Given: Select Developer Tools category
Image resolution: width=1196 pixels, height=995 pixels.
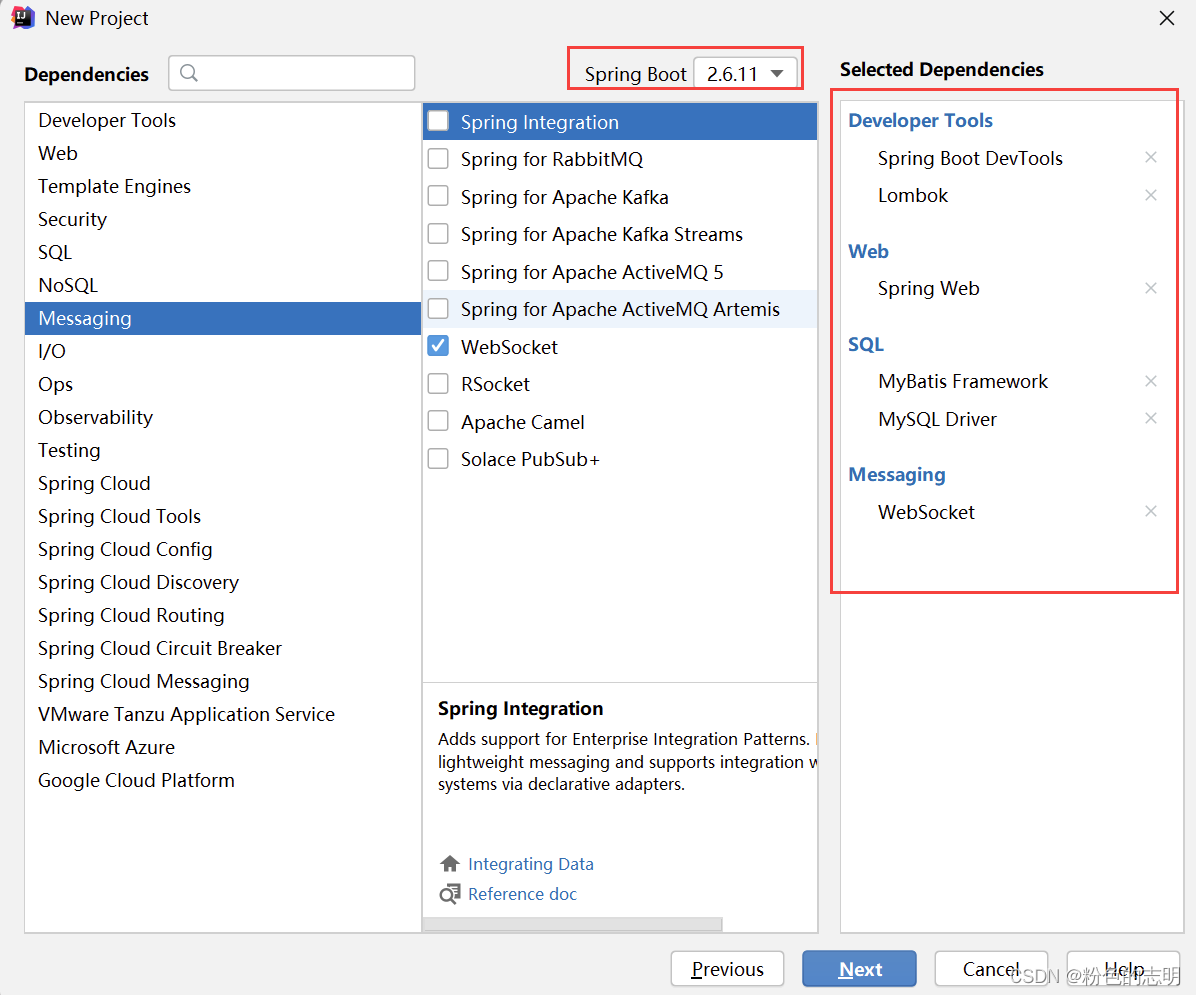Looking at the screenshot, I should 223,121.
